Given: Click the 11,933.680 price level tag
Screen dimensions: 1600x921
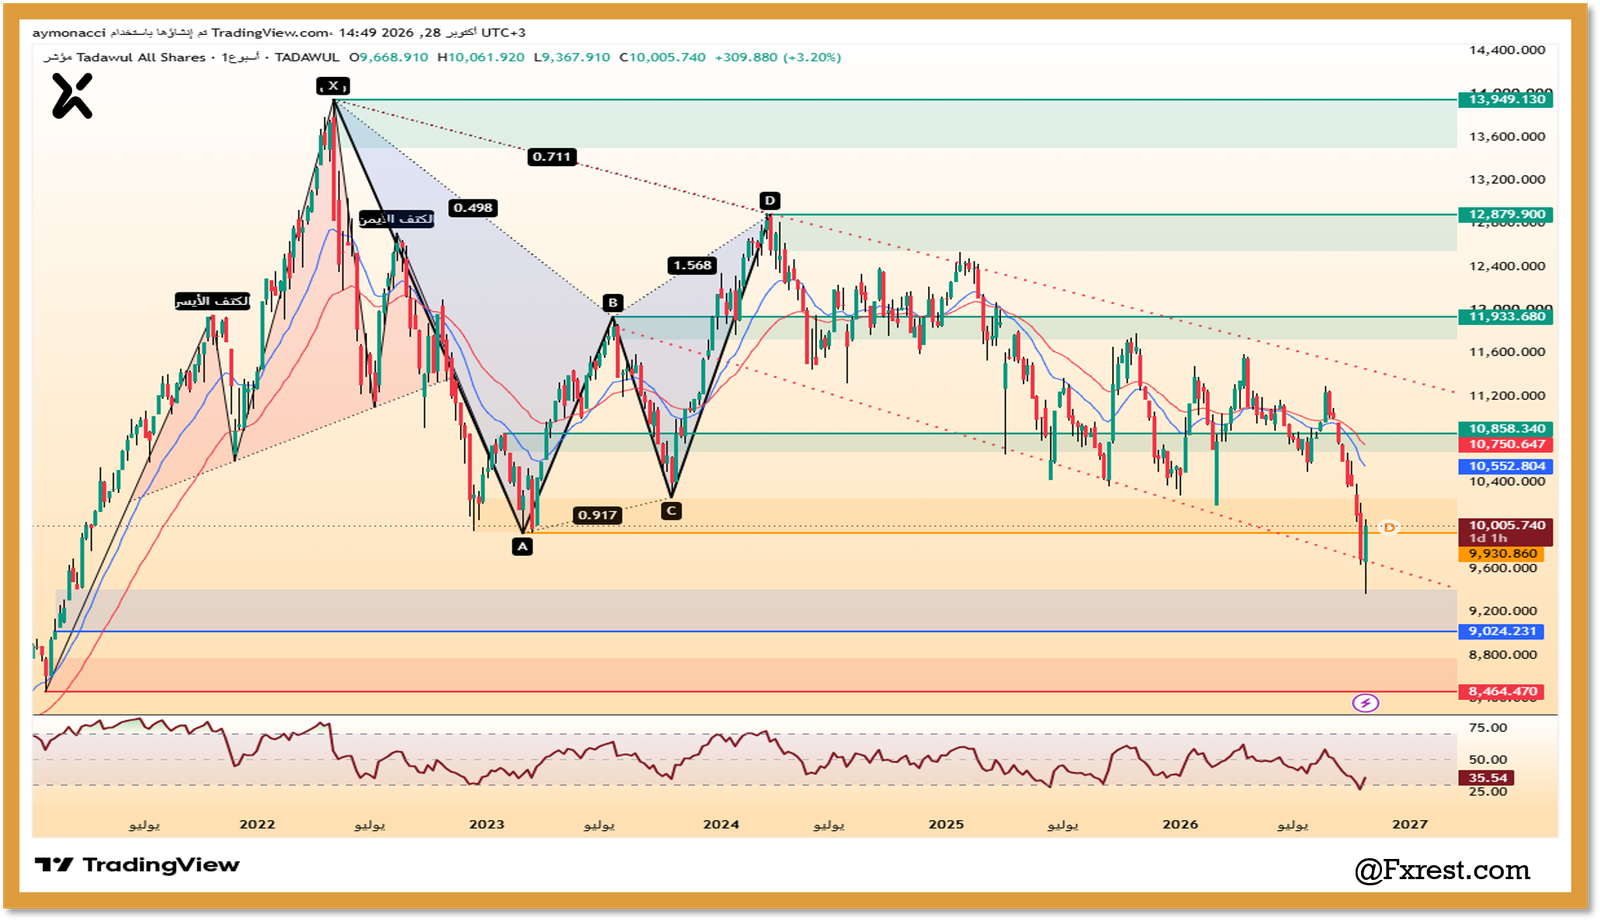Looking at the screenshot, I should (x=1507, y=316).
